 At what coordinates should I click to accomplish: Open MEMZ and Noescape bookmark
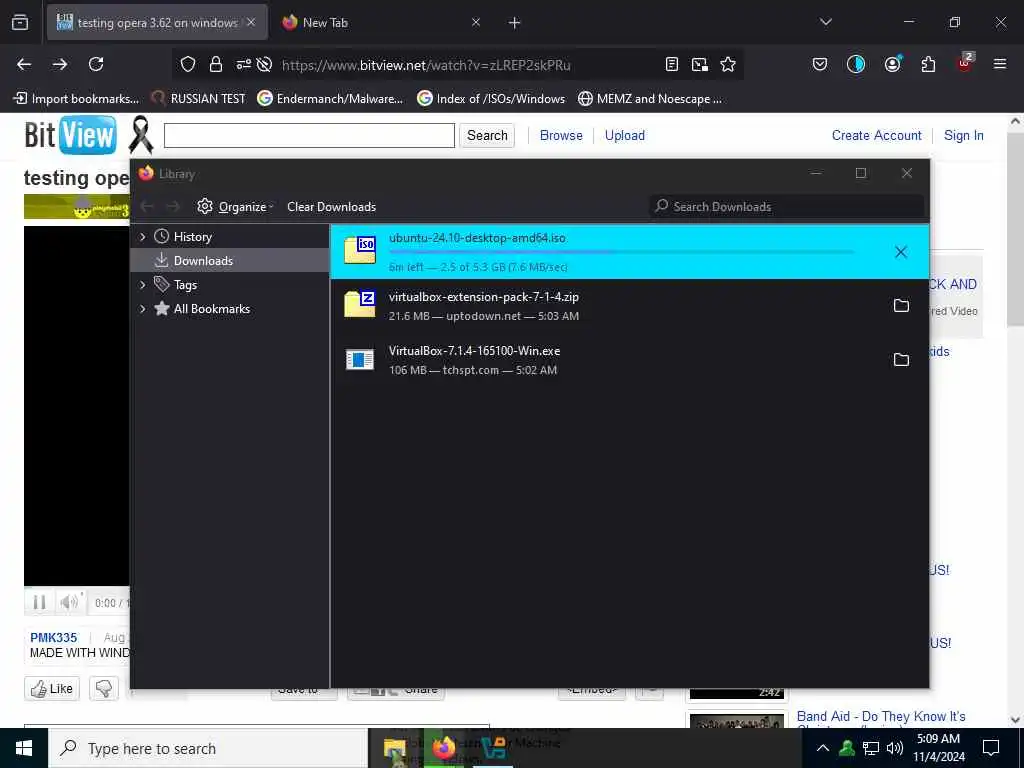pos(650,99)
